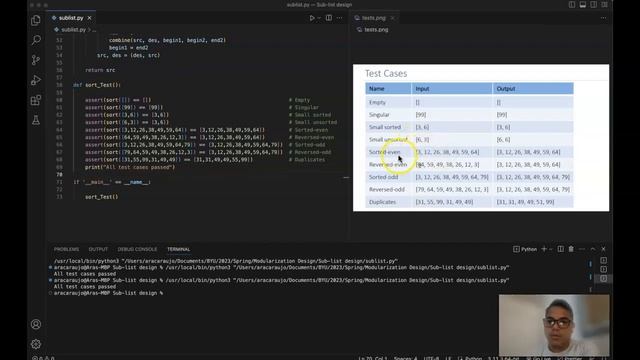Toggle the secondary sidebar layout button
The width and height of the screenshot is (640, 360).
point(593,5)
